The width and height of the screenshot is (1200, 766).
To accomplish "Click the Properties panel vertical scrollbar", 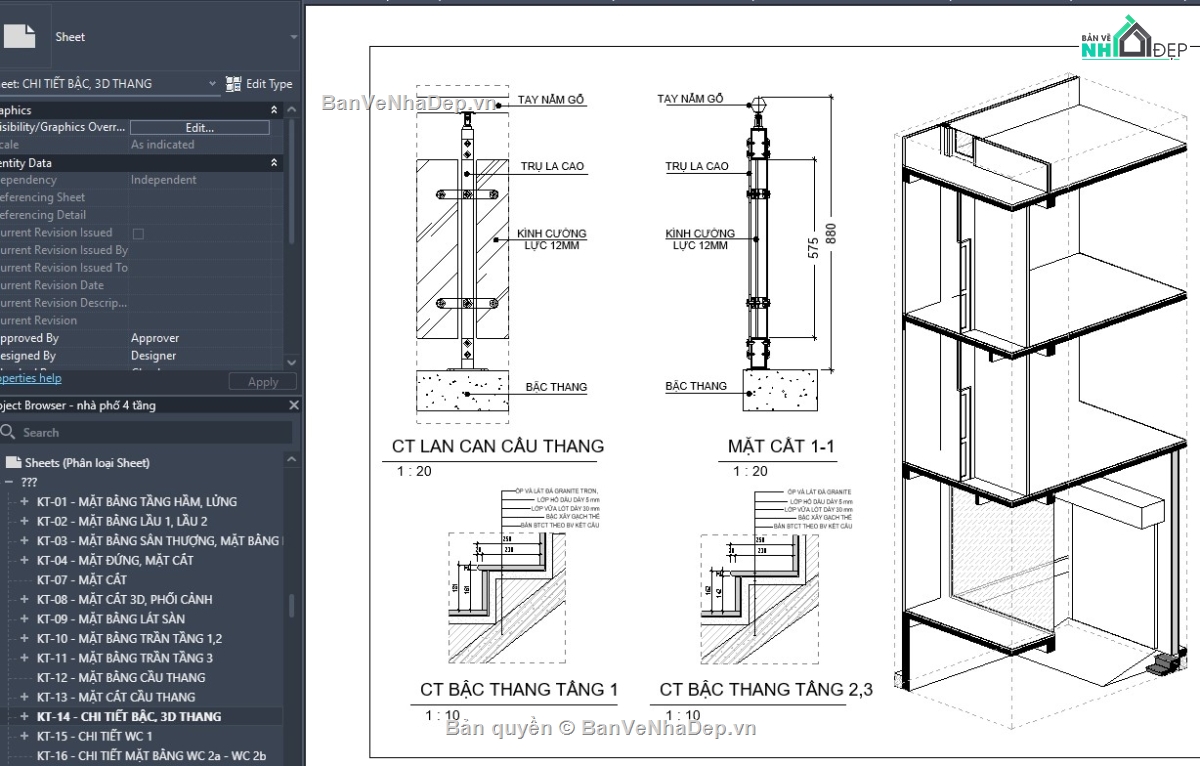I will coord(292,180).
